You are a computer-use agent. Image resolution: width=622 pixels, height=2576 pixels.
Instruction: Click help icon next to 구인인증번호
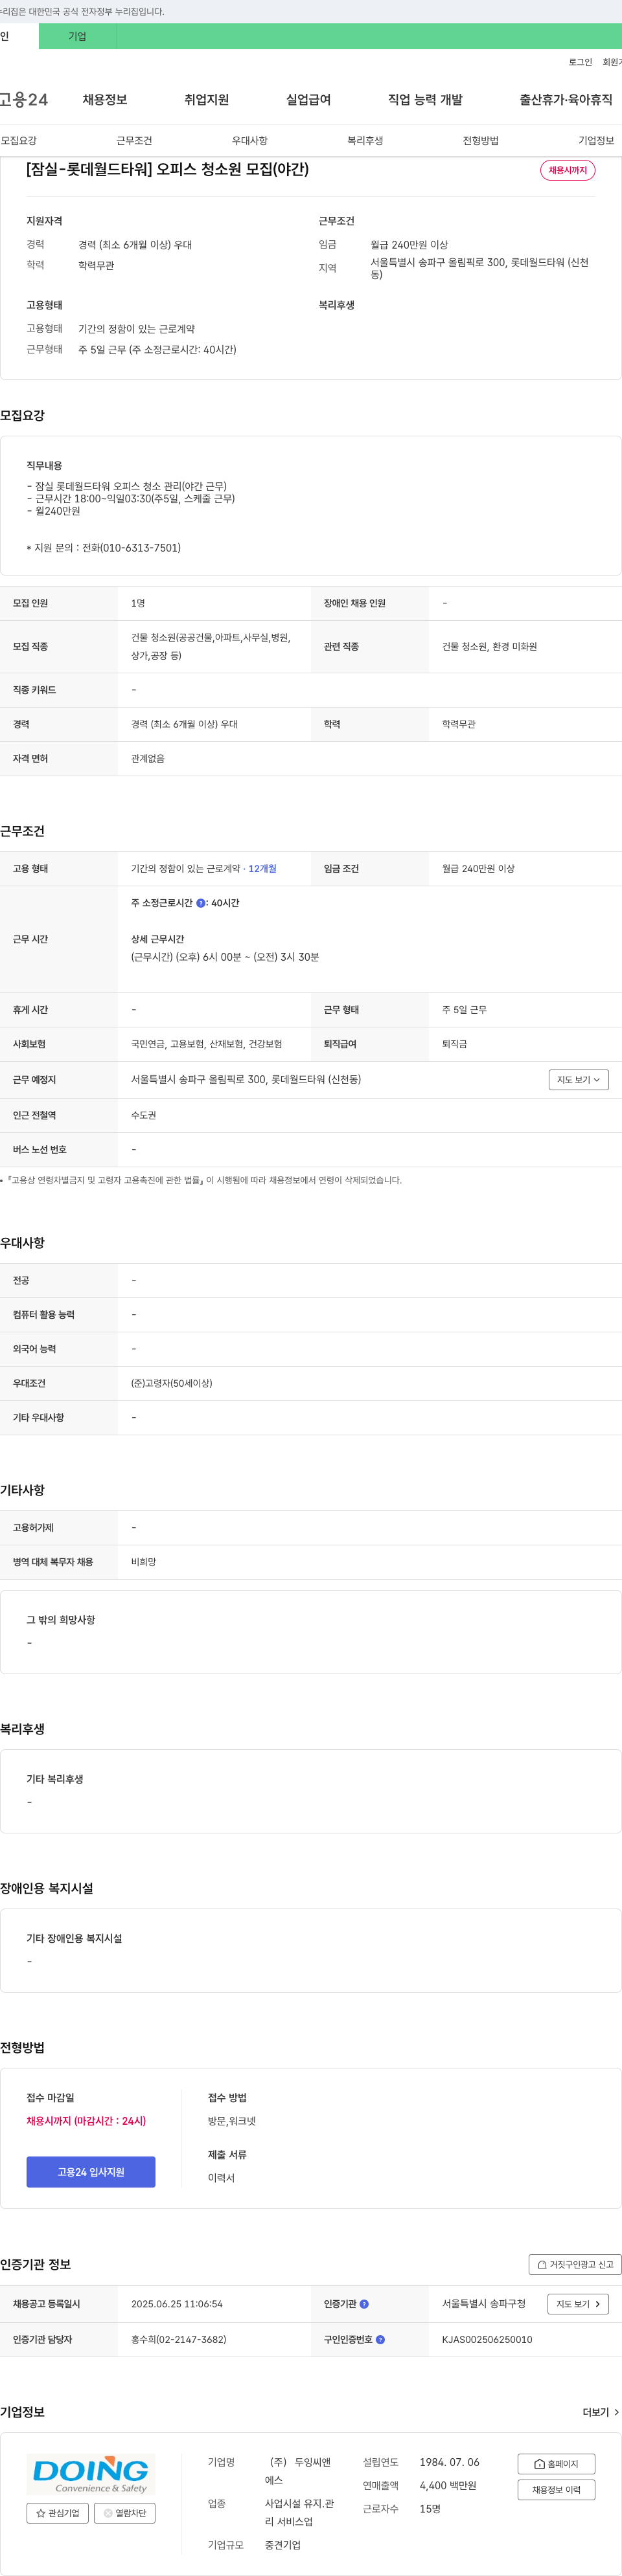pyautogui.click(x=380, y=2340)
